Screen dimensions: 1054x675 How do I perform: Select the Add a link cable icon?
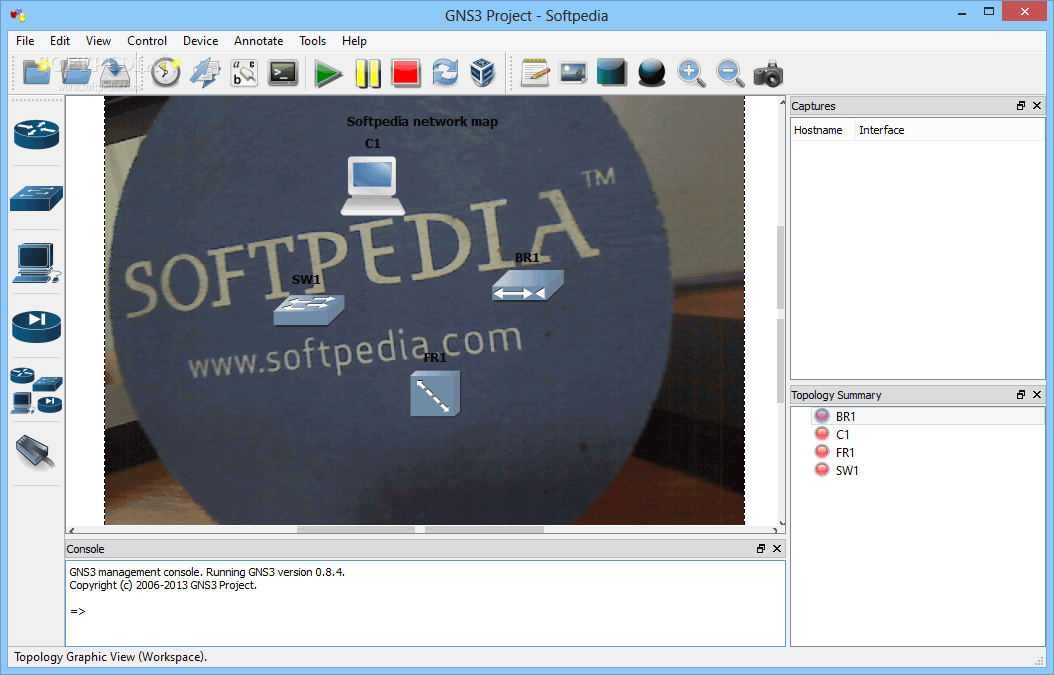click(35, 452)
